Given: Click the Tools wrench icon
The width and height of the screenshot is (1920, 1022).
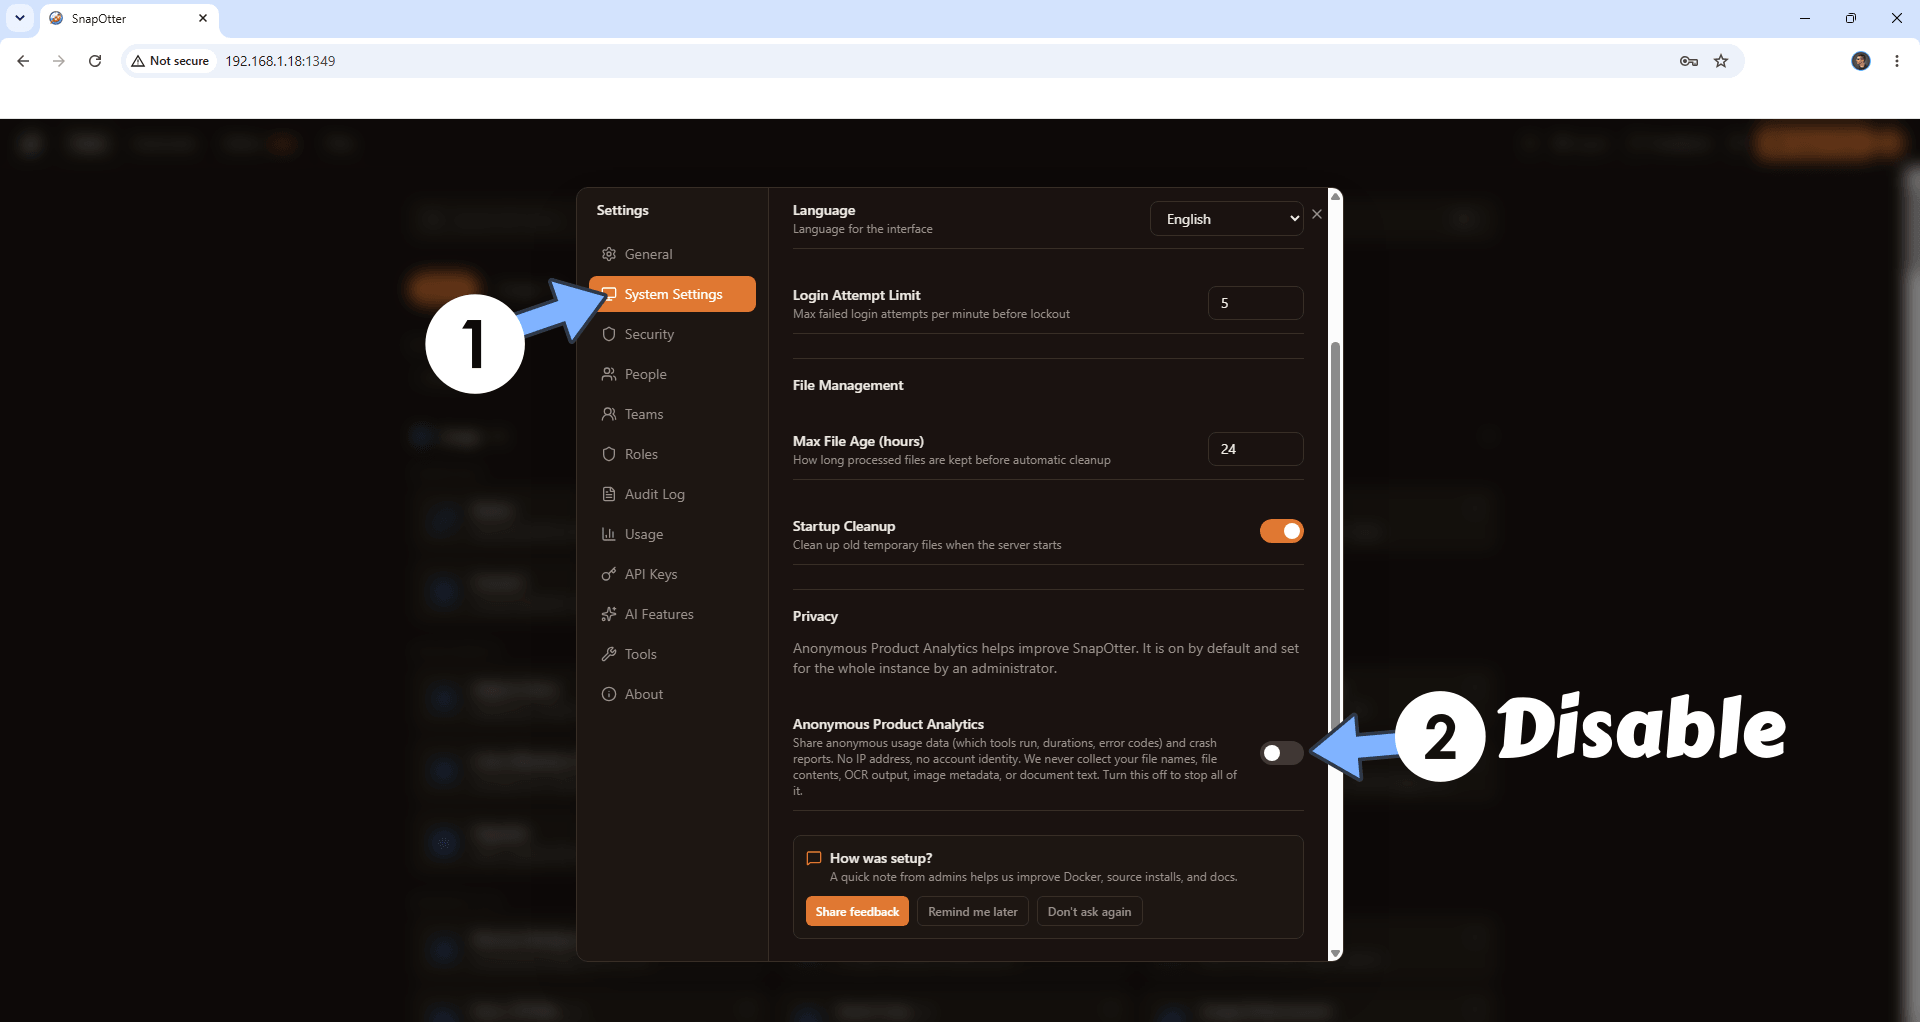Looking at the screenshot, I should (x=608, y=654).
